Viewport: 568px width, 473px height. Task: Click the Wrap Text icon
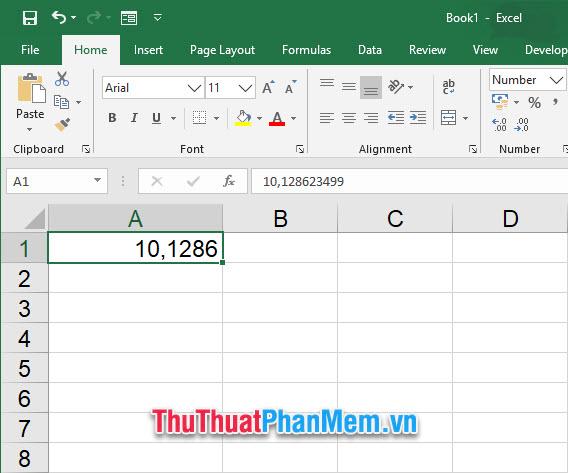448,87
